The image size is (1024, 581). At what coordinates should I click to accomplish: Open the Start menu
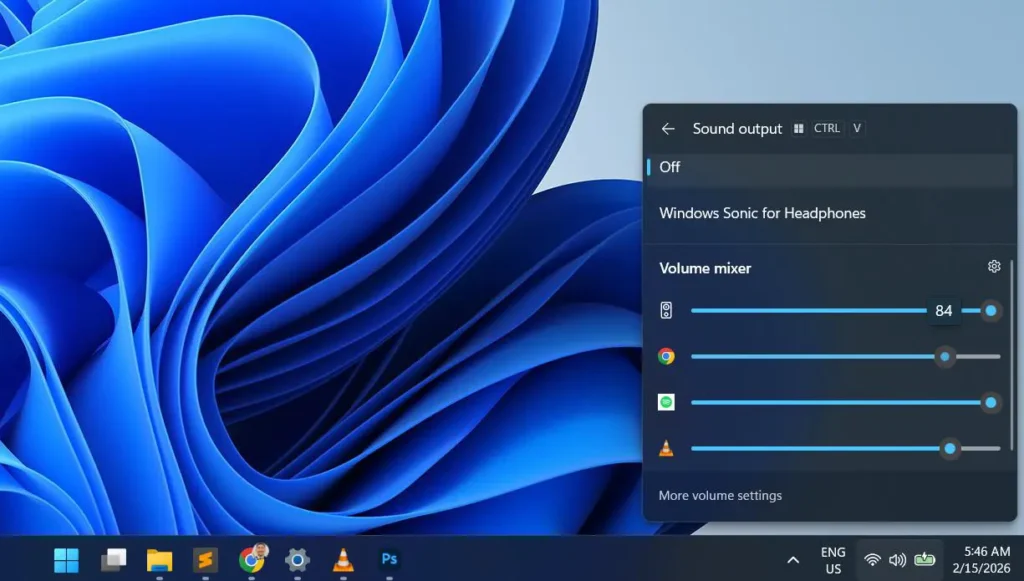(x=66, y=560)
